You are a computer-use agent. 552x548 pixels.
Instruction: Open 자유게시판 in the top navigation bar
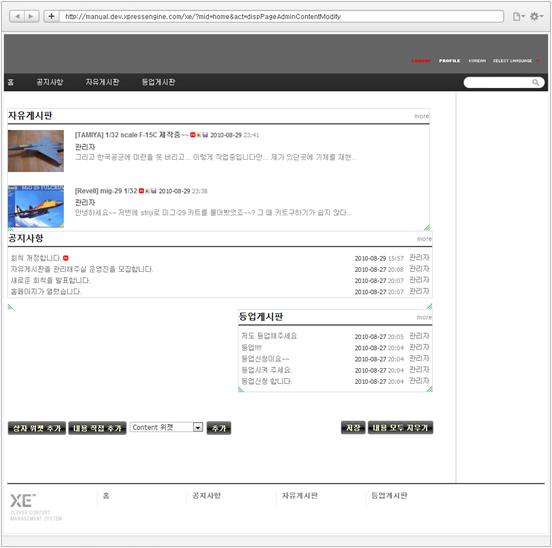click(102, 82)
